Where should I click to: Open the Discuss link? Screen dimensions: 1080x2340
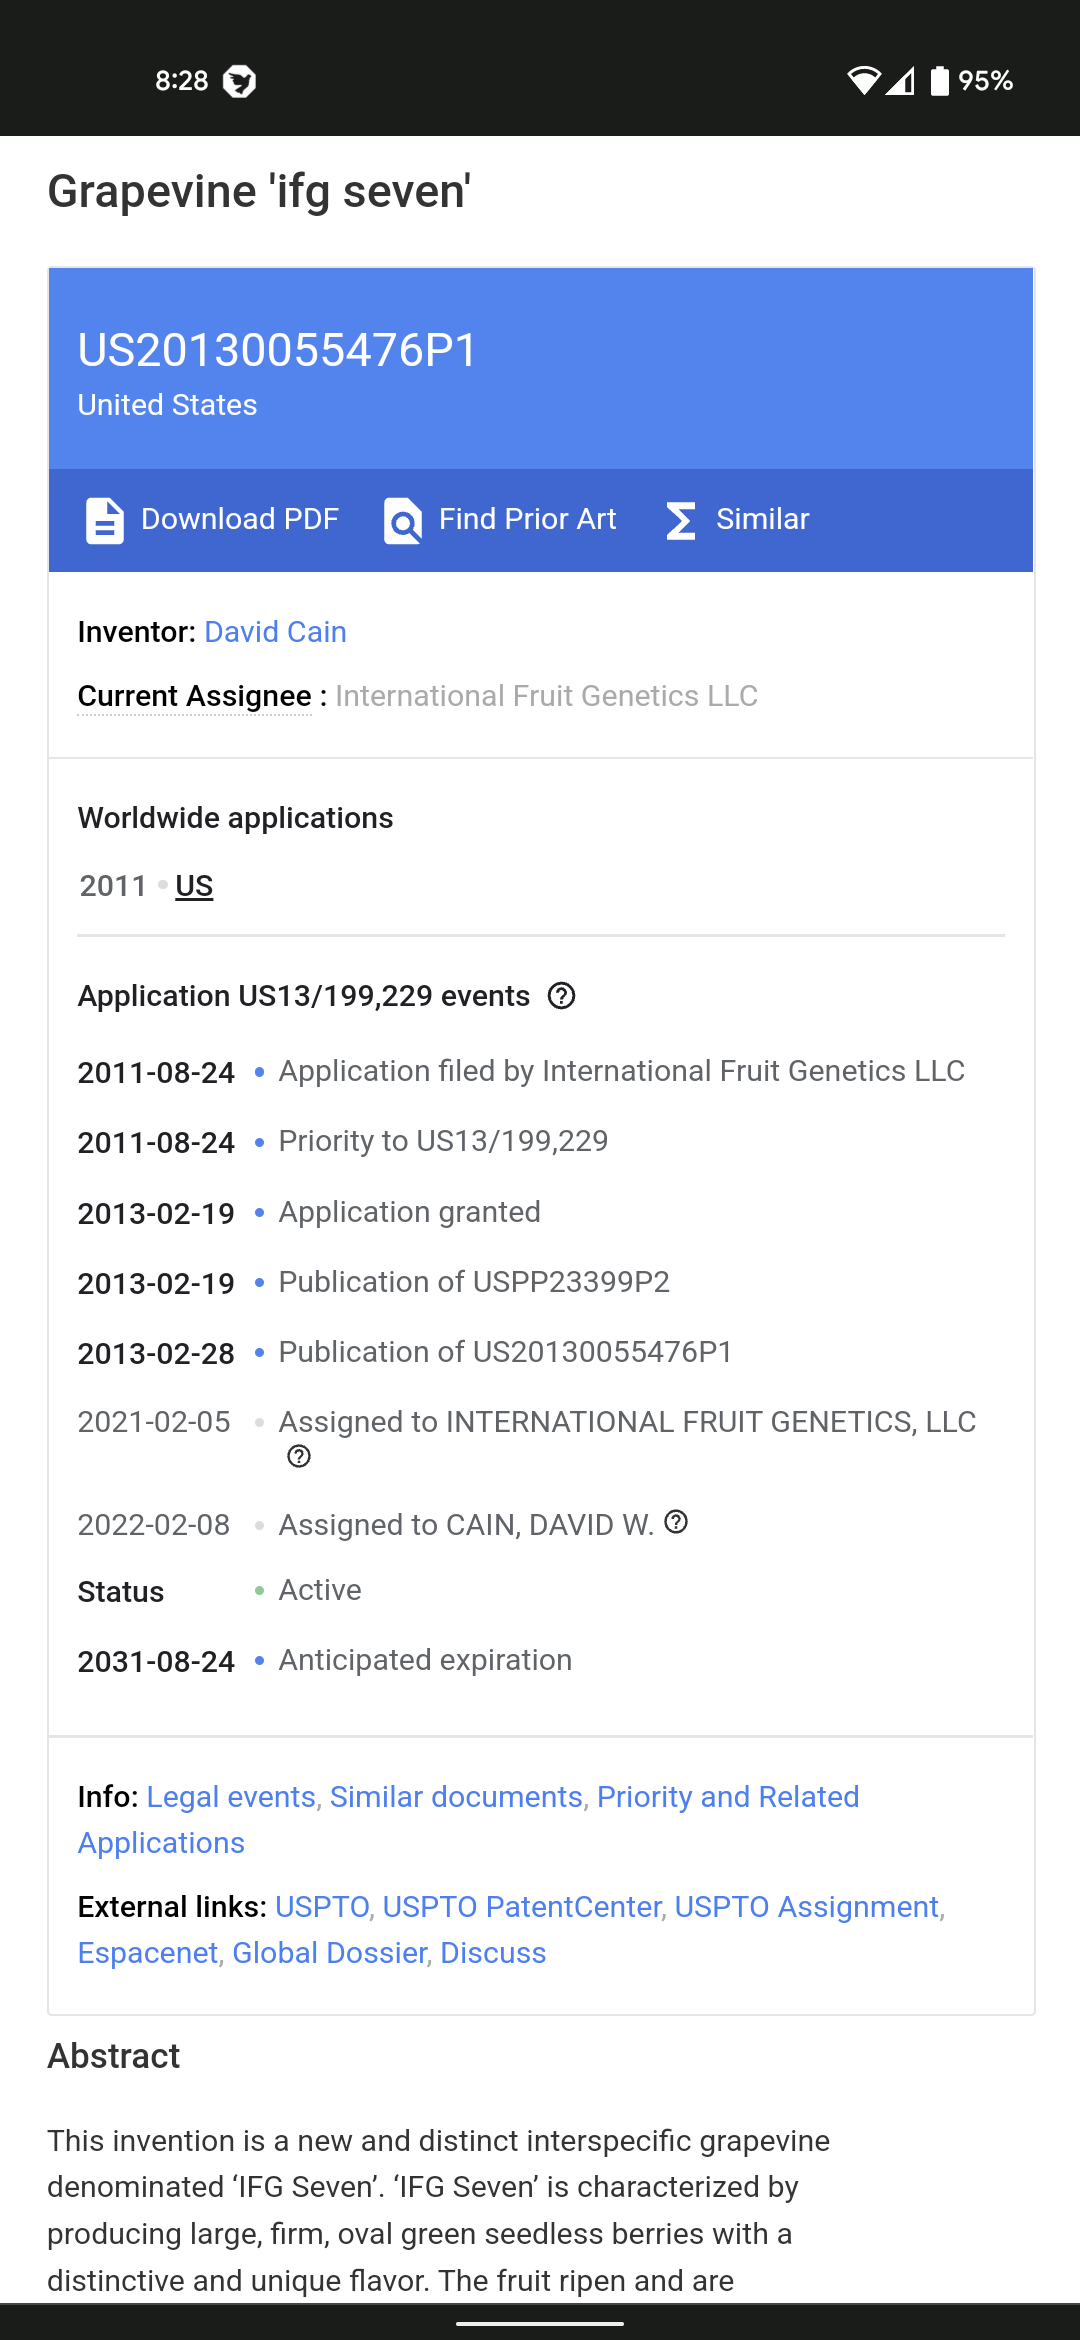pos(493,1953)
